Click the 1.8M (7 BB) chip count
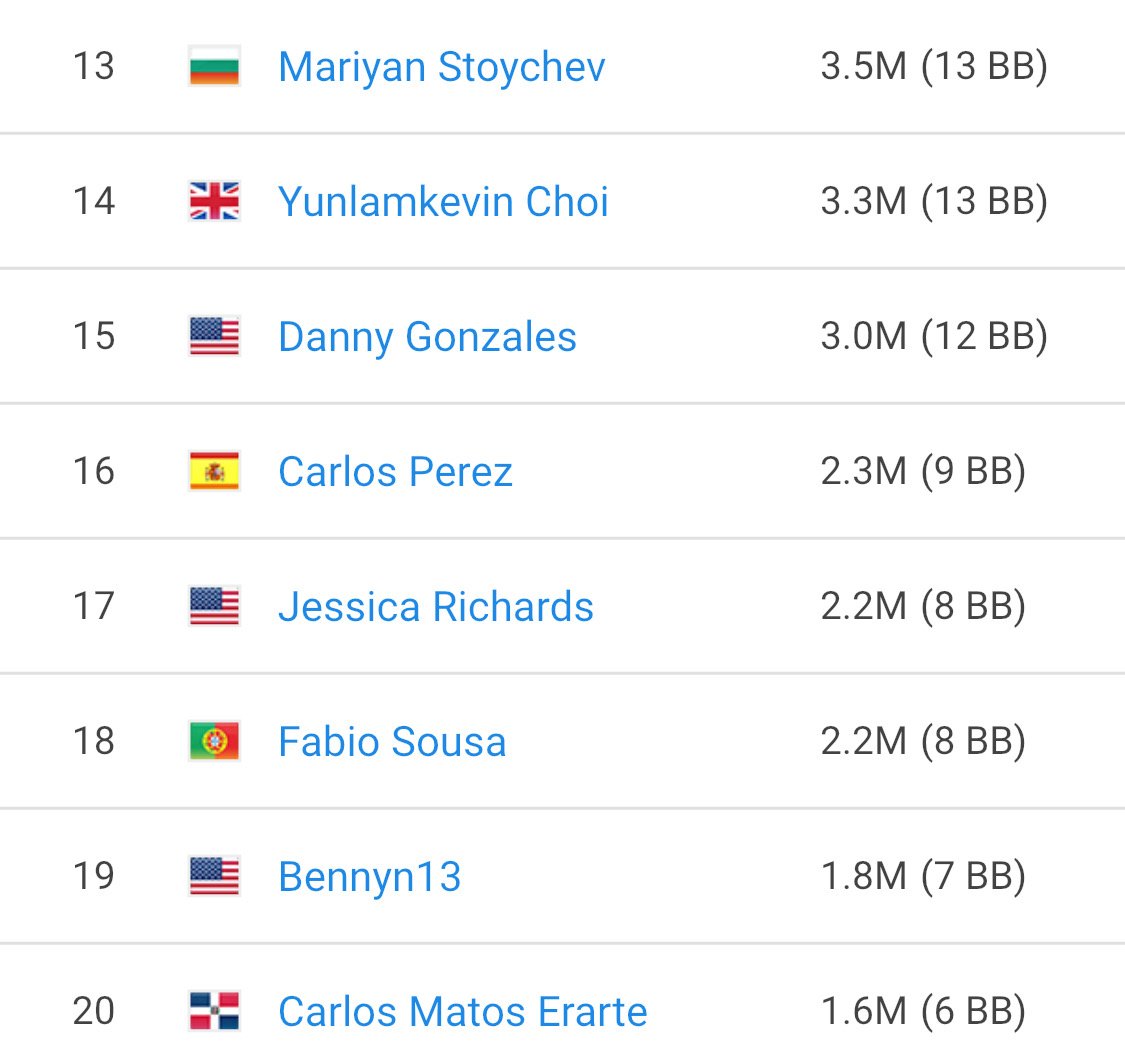1125x1063 pixels. pos(922,877)
